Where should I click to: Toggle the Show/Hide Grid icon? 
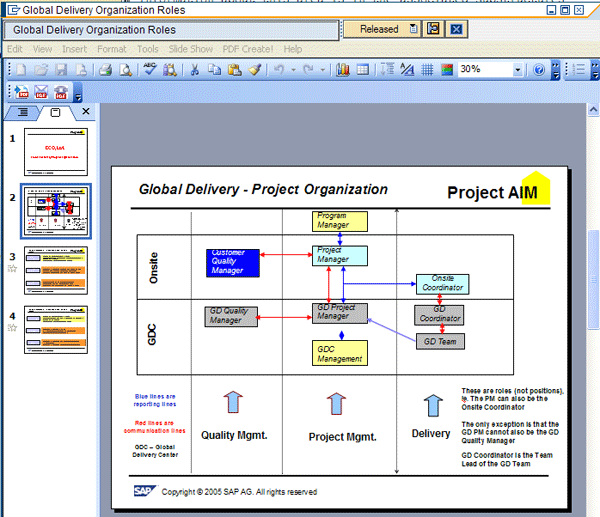click(x=427, y=70)
